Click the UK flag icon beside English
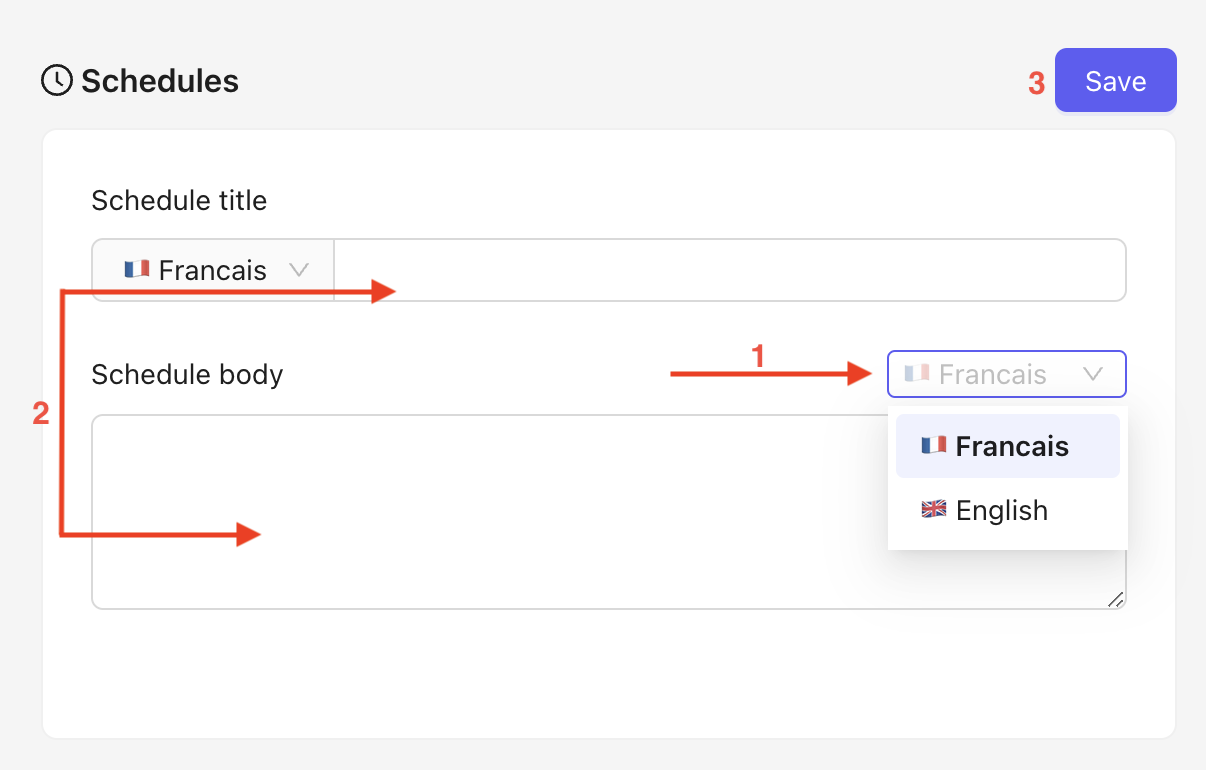The width and height of the screenshot is (1206, 770). pos(933,510)
